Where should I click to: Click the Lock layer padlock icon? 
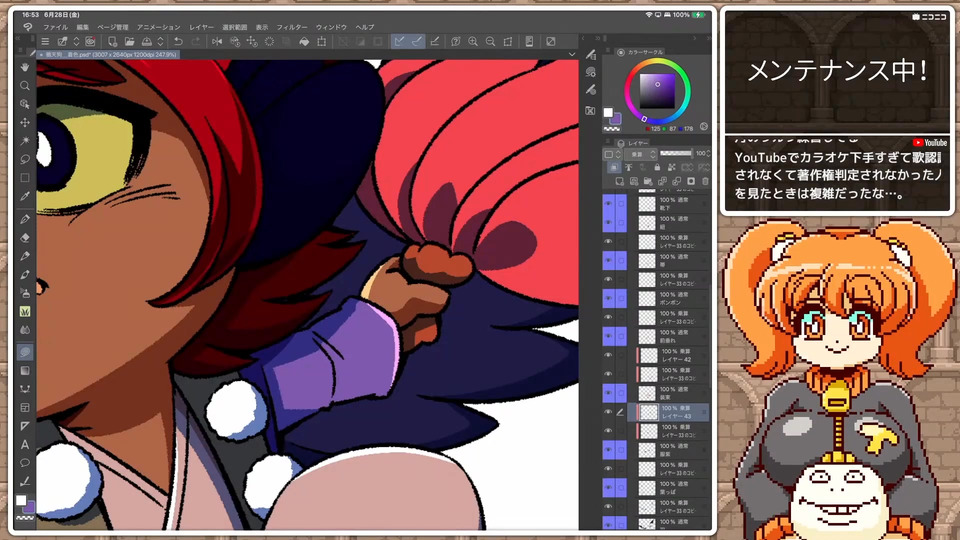[x=657, y=167]
